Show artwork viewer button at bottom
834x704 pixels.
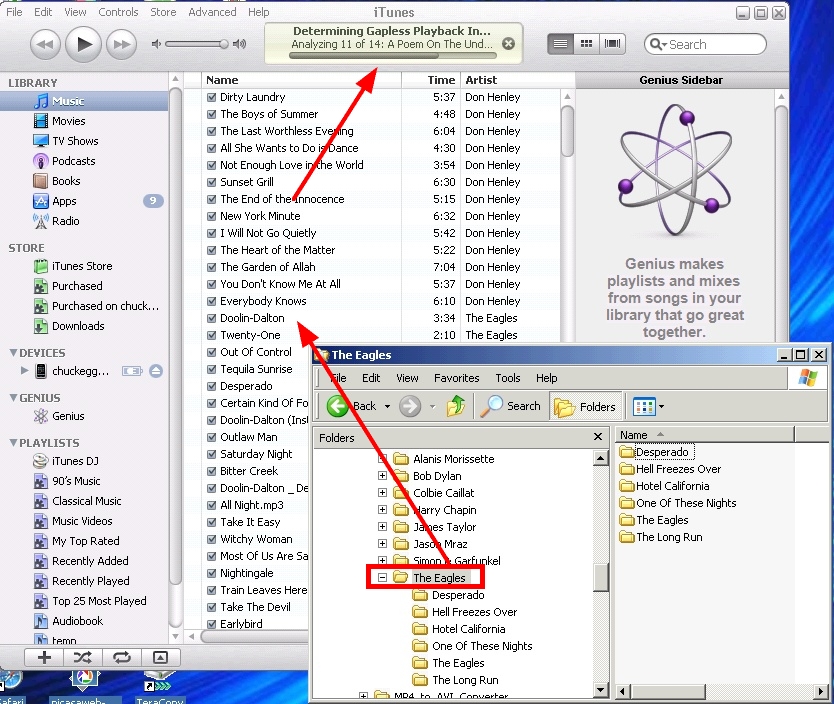(160, 657)
